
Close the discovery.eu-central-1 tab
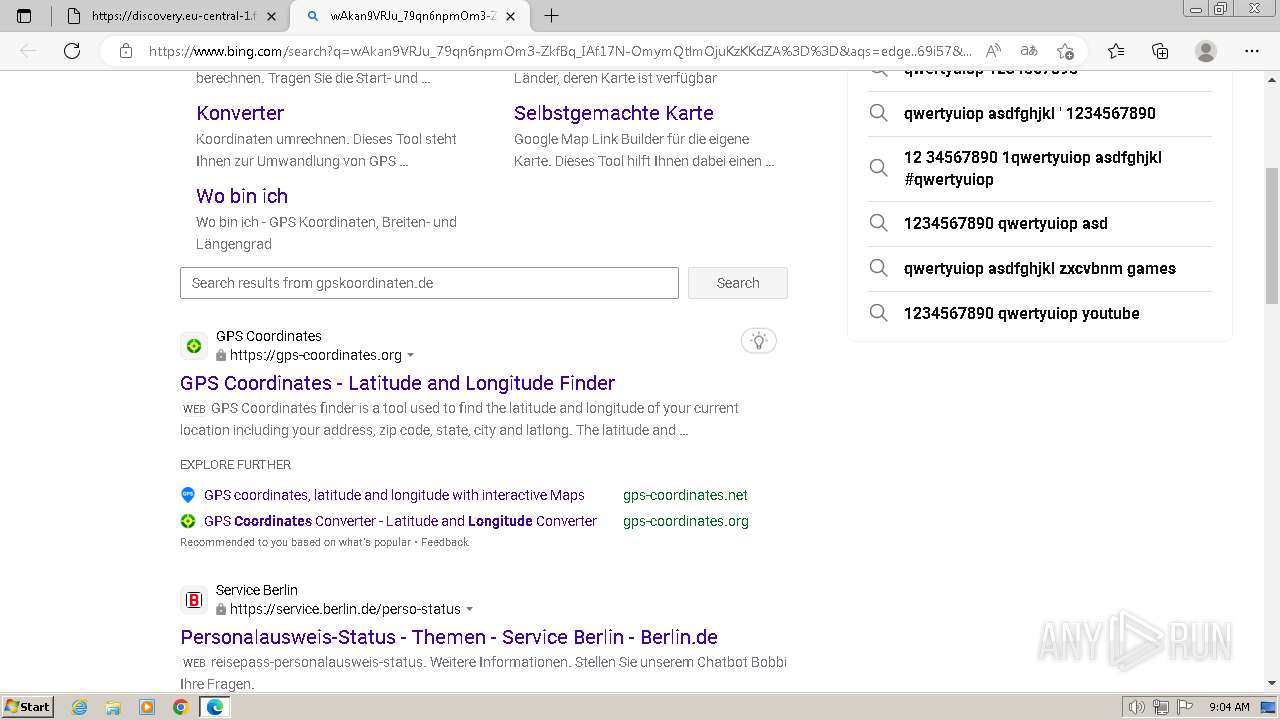pyautogui.click(x=271, y=16)
